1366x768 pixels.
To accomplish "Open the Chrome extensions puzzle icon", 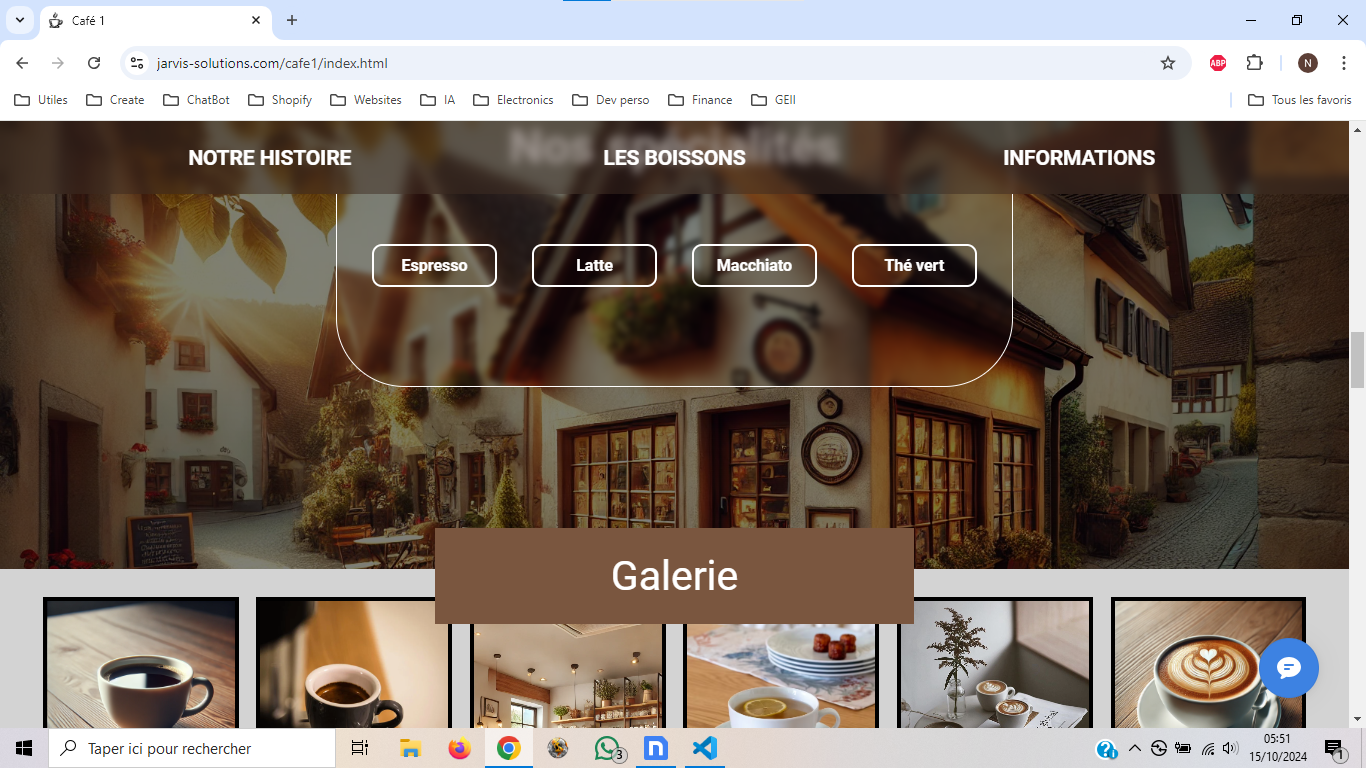I will tap(1254, 63).
